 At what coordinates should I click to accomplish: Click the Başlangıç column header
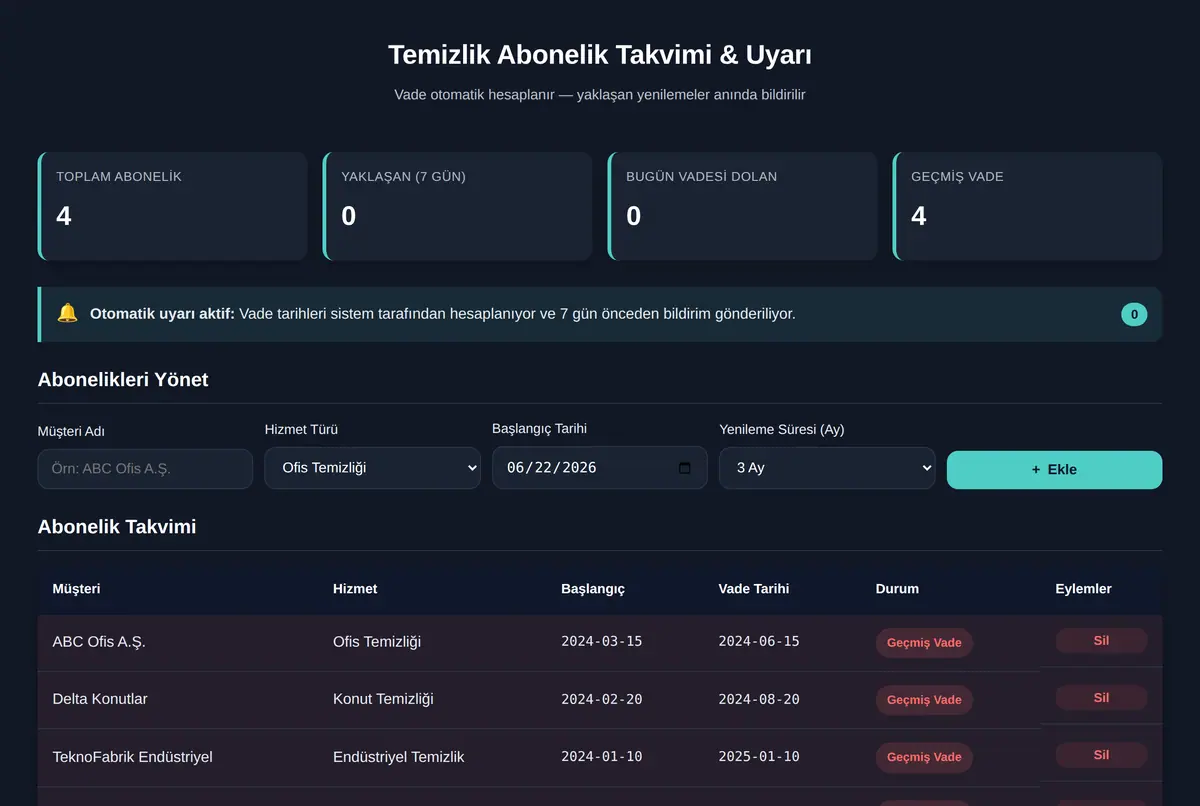pos(593,588)
